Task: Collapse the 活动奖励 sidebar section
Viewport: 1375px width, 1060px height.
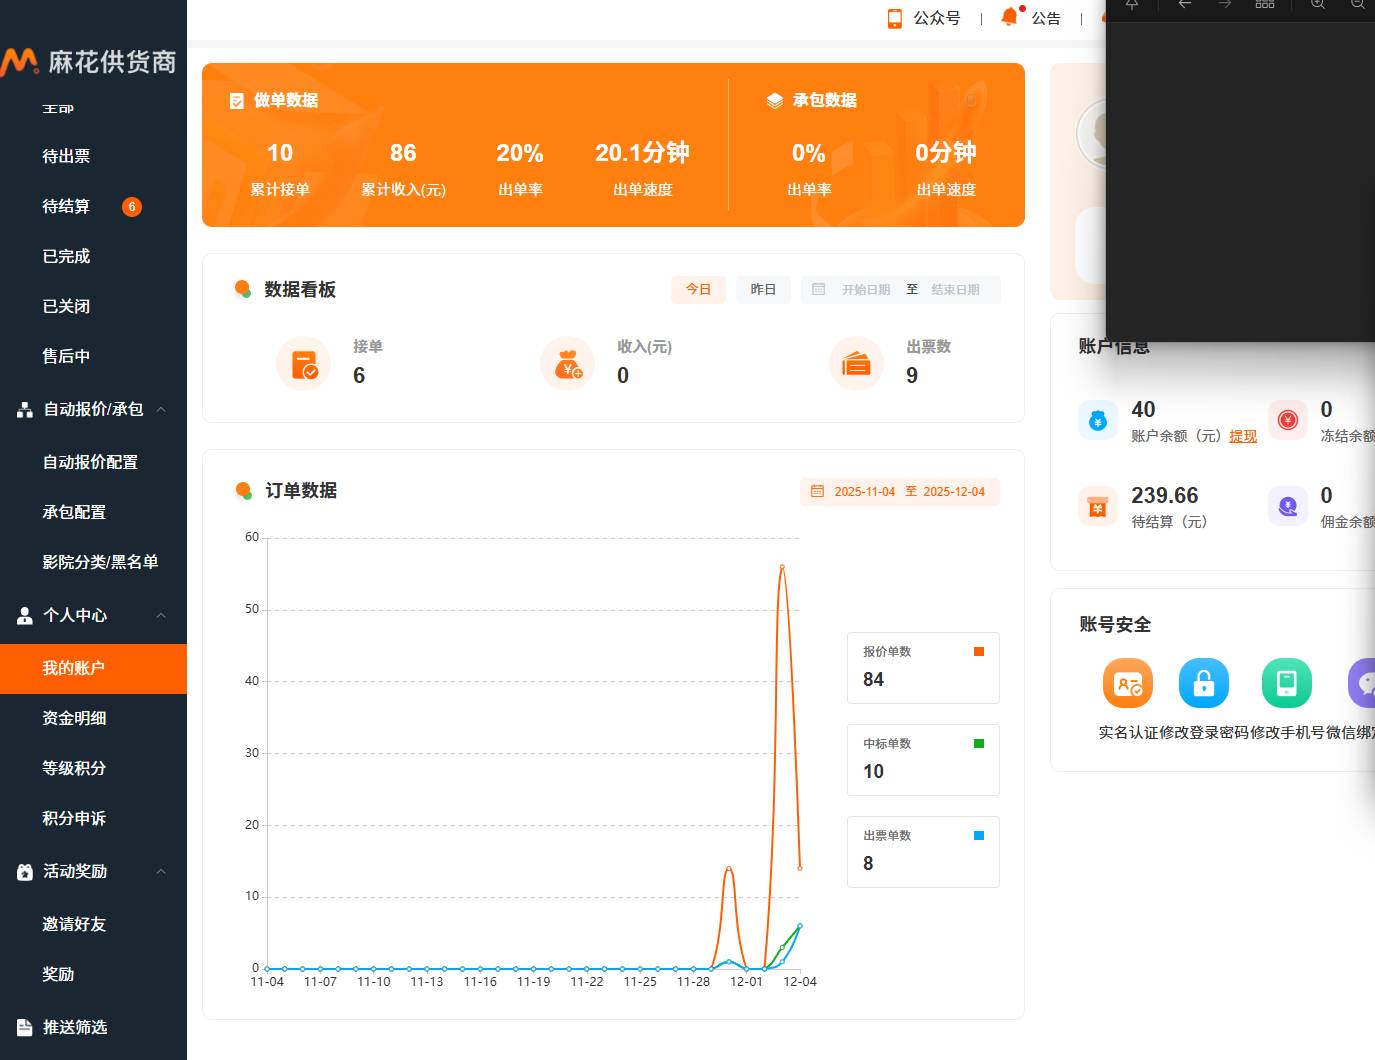Action: [x=161, y=872]
